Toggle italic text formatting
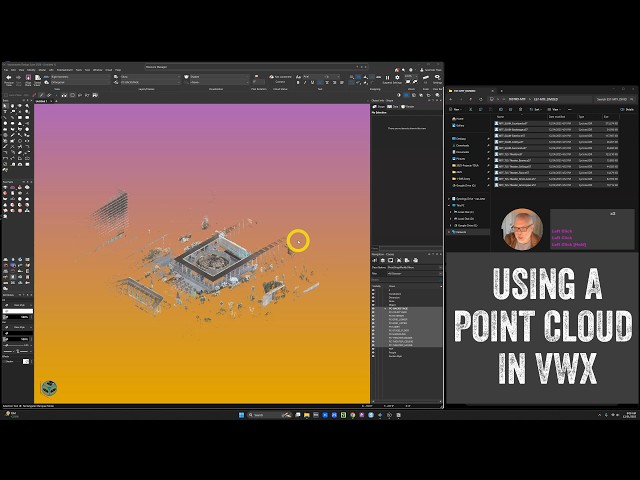 (305, 82)
